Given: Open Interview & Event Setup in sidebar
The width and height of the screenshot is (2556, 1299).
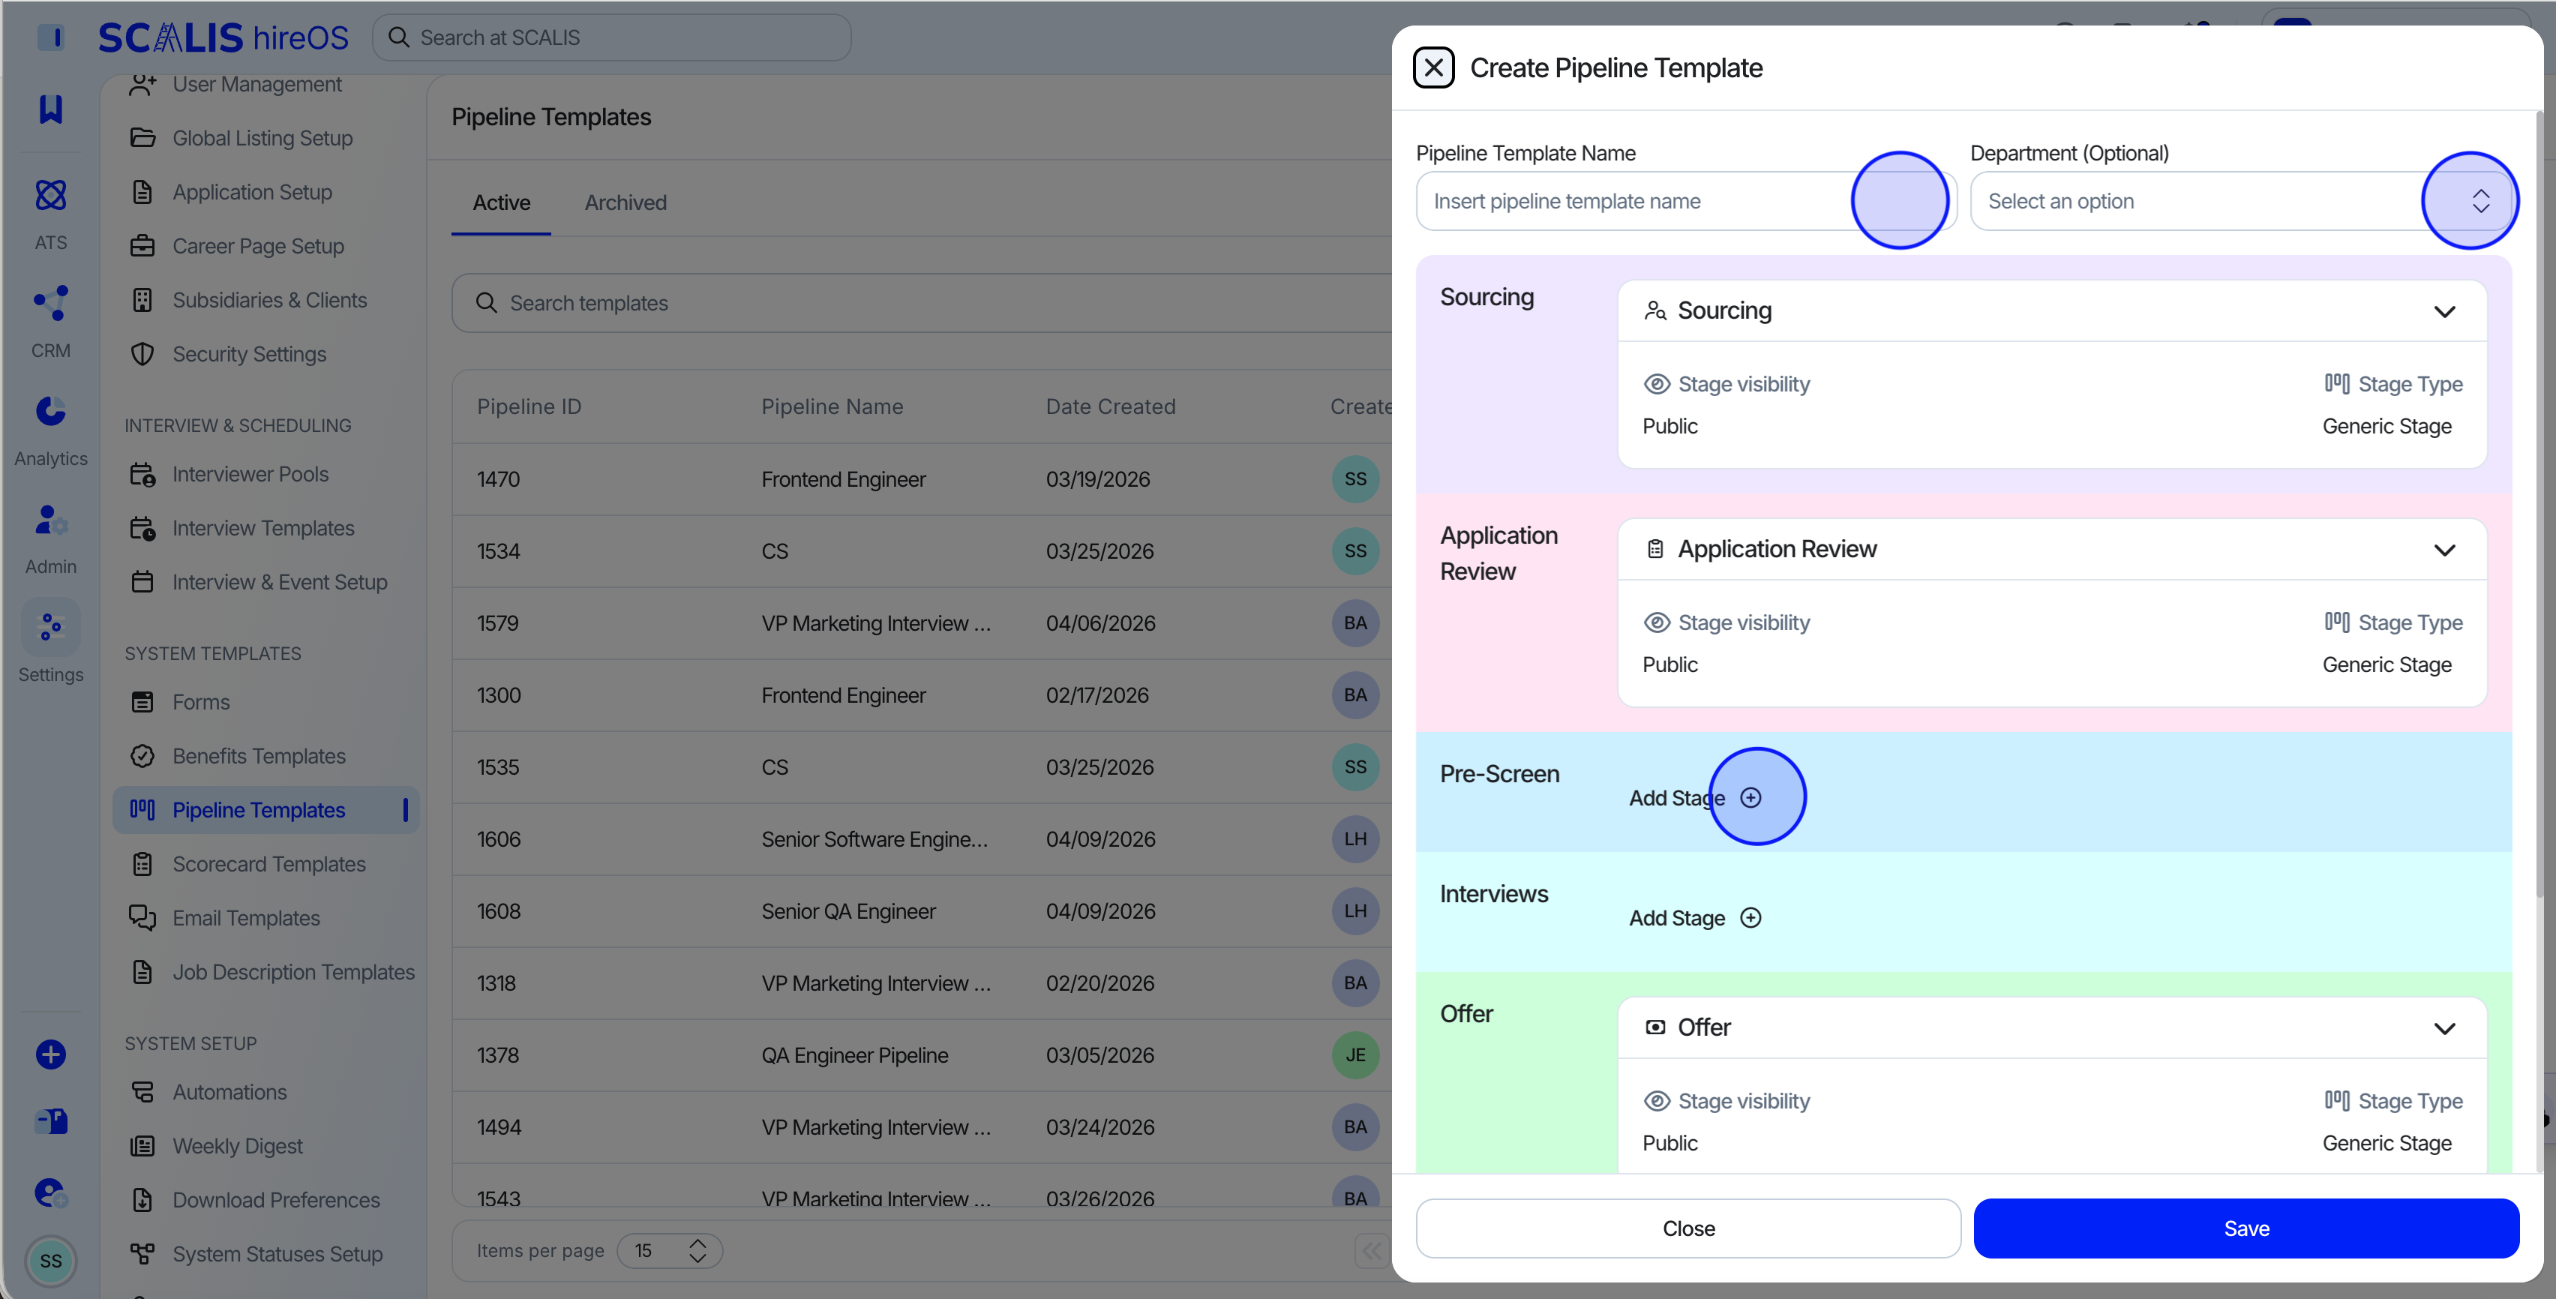Looking at the screenshot, I should pyautogui.click(x=265, y=582).
